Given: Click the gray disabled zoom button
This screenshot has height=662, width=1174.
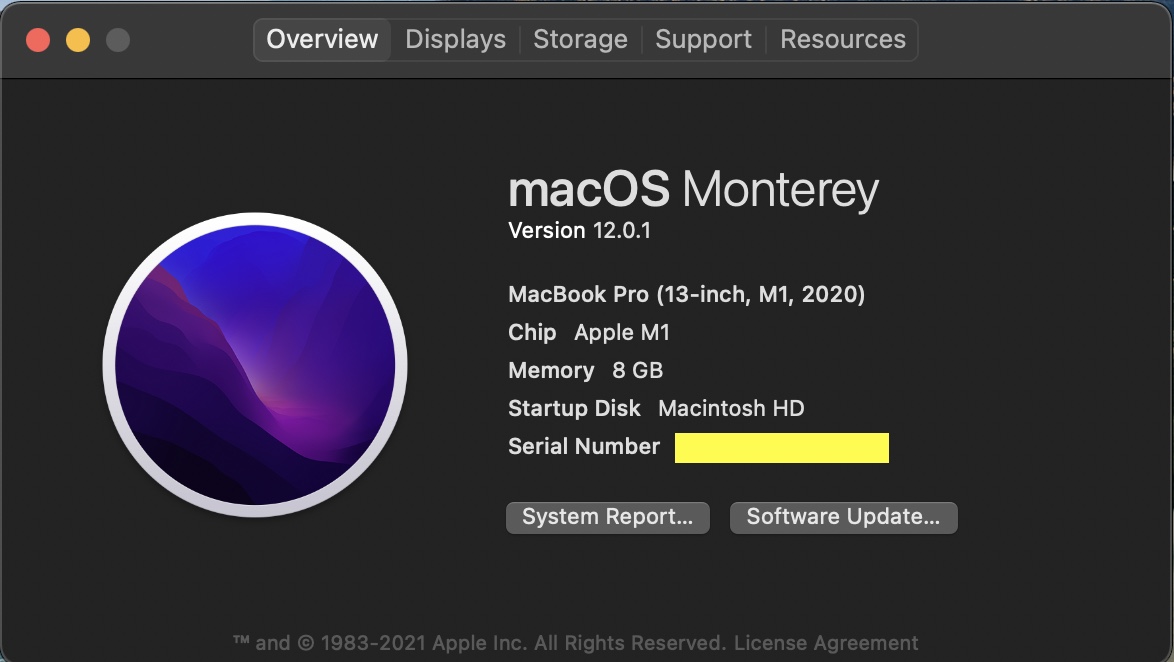Looking at the screenshot, I should click(x=118, y=40).
